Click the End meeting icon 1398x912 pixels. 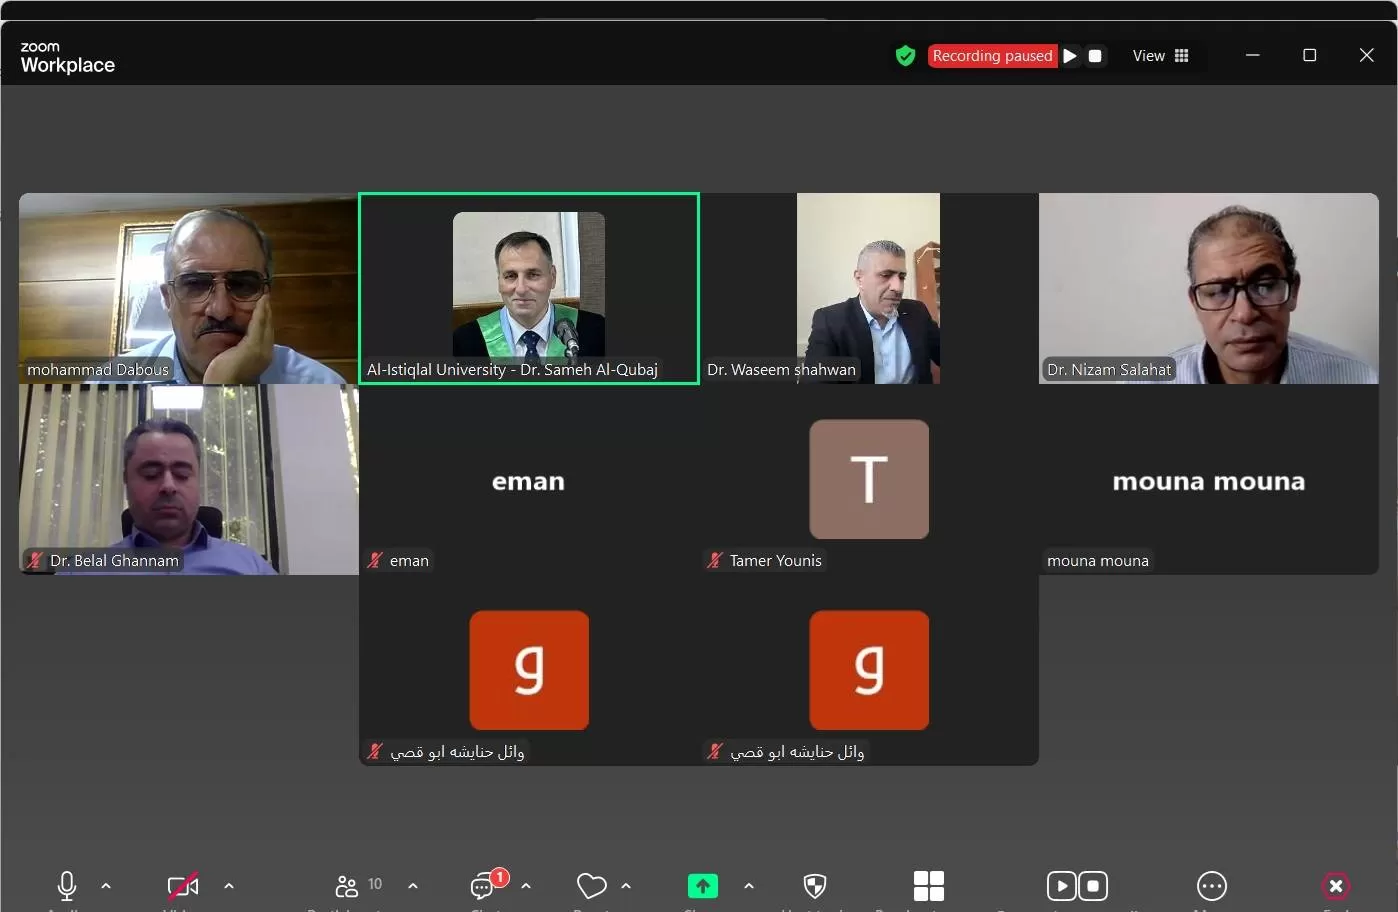coord(1335,886)
